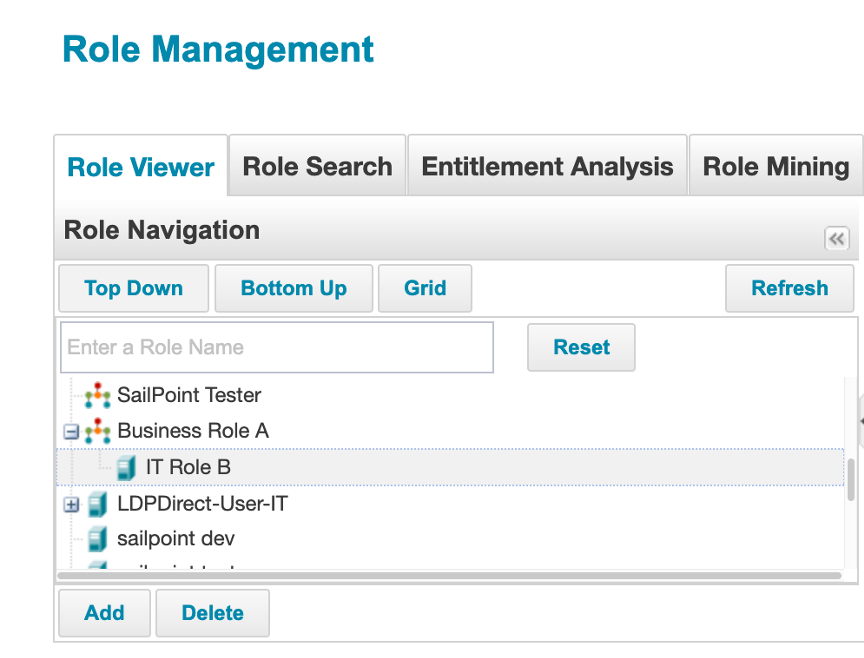Click the LDPDirect-User-IT role icon
The width and height of the screenshot is (864, 658).
[97, 504]
